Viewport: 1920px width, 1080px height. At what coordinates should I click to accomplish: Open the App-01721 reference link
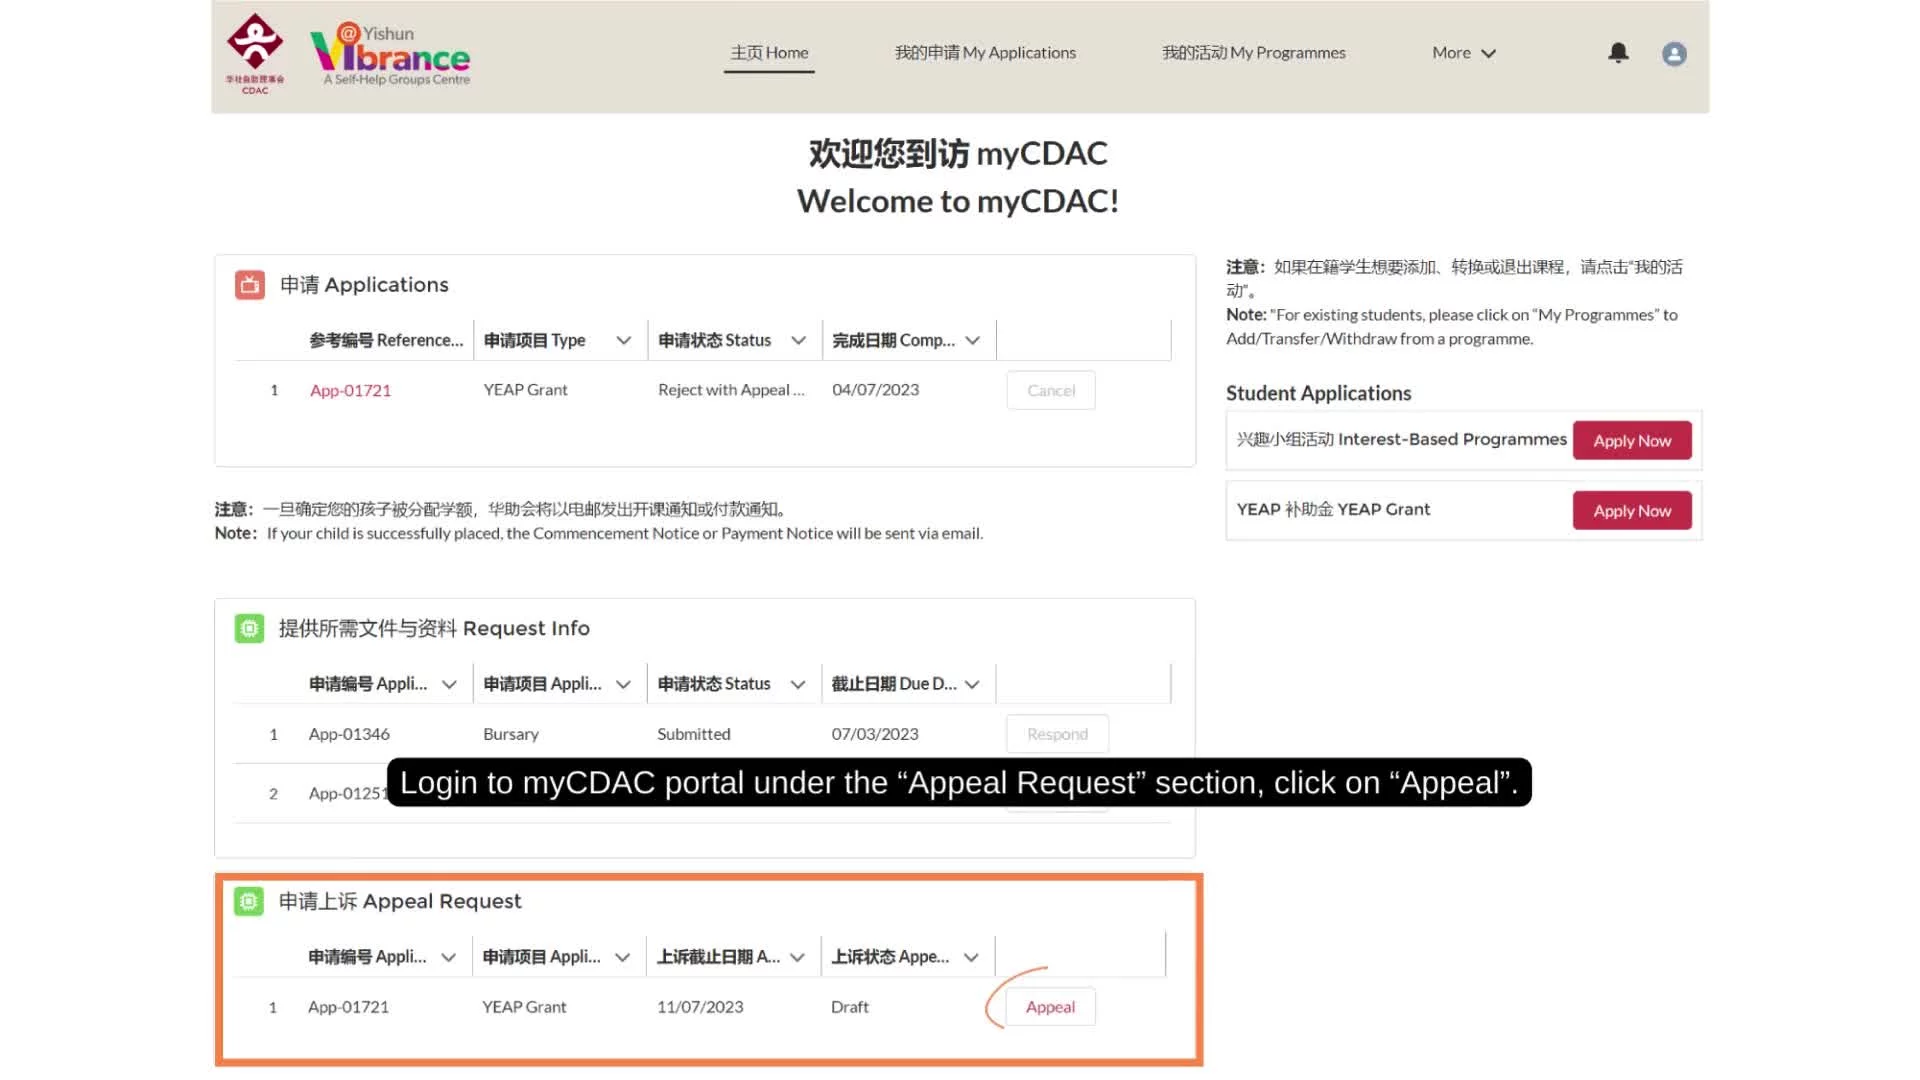point(350,391)
